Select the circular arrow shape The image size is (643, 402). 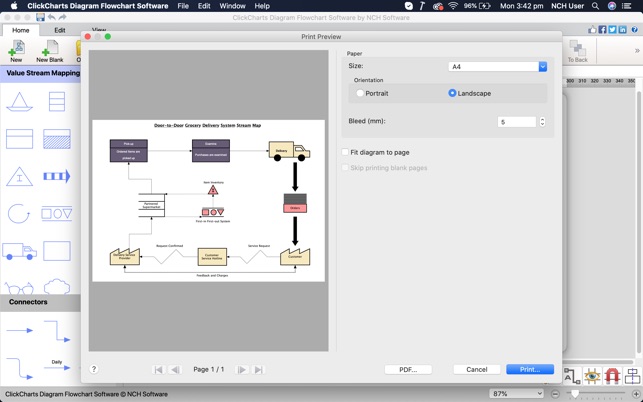[x=19, y=214]
